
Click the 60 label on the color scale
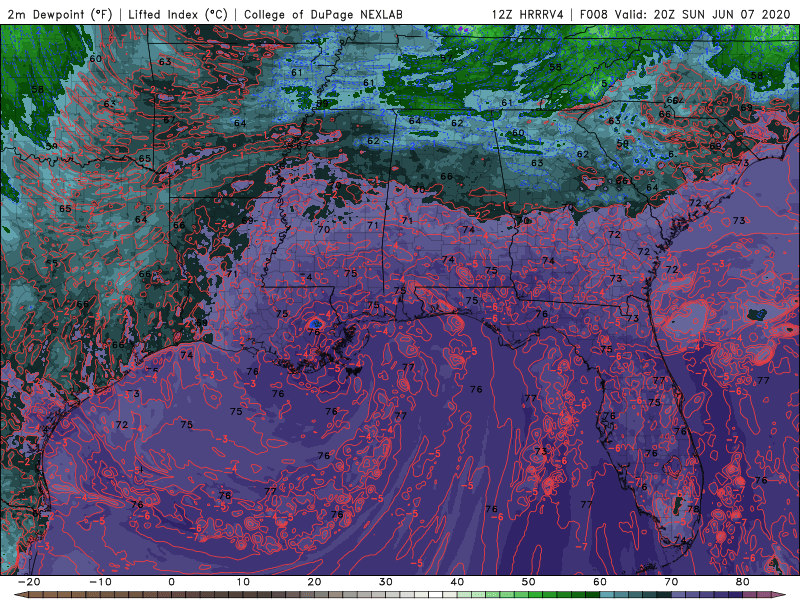click(600, 582)
